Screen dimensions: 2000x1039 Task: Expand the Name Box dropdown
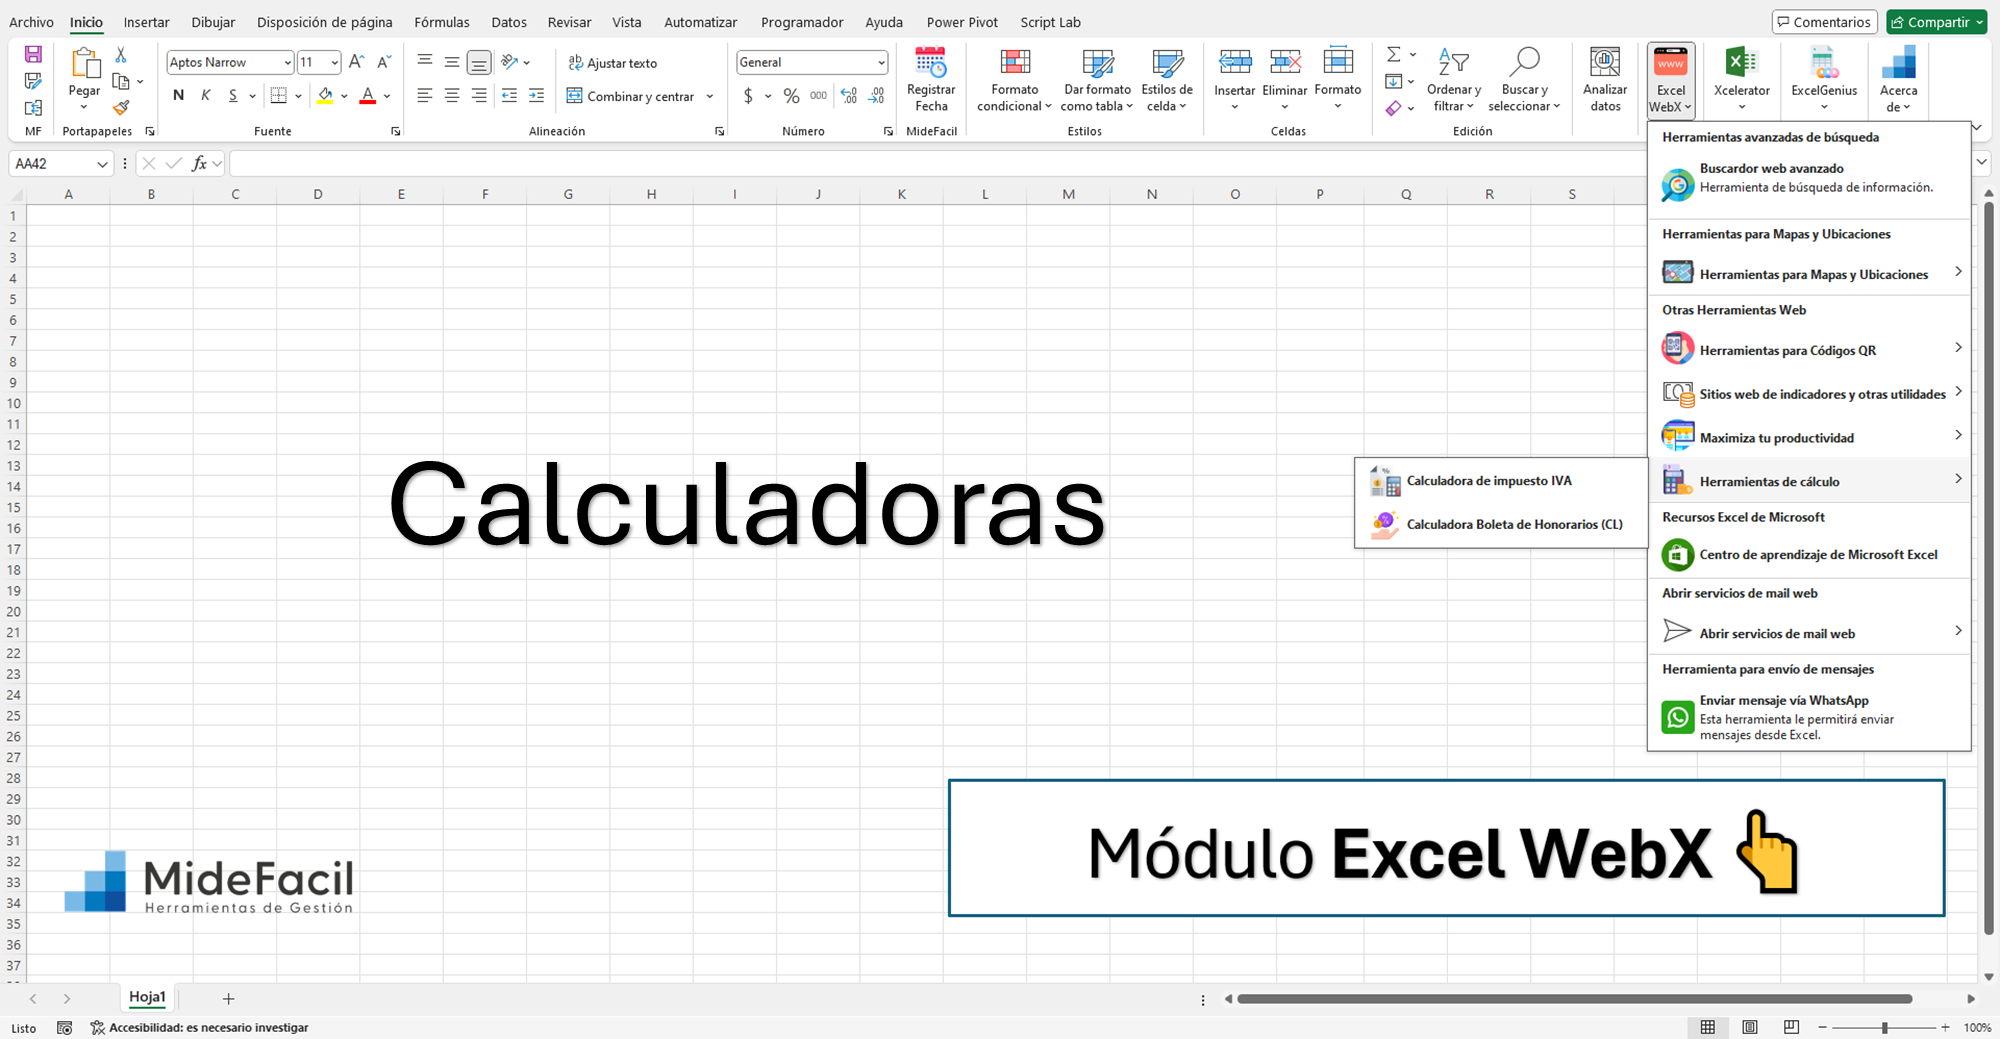(102, 164)
